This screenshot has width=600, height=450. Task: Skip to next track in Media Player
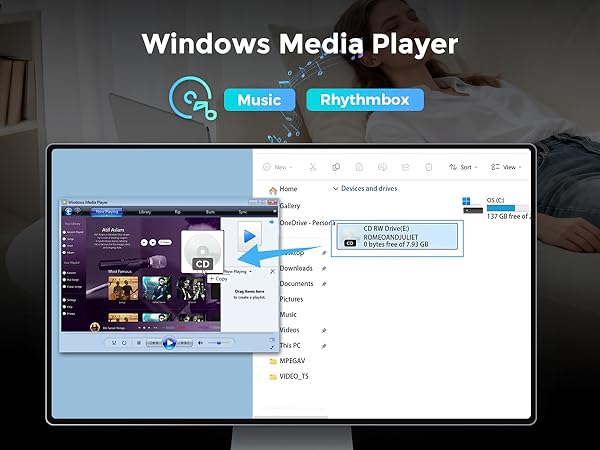coord(184,343)
